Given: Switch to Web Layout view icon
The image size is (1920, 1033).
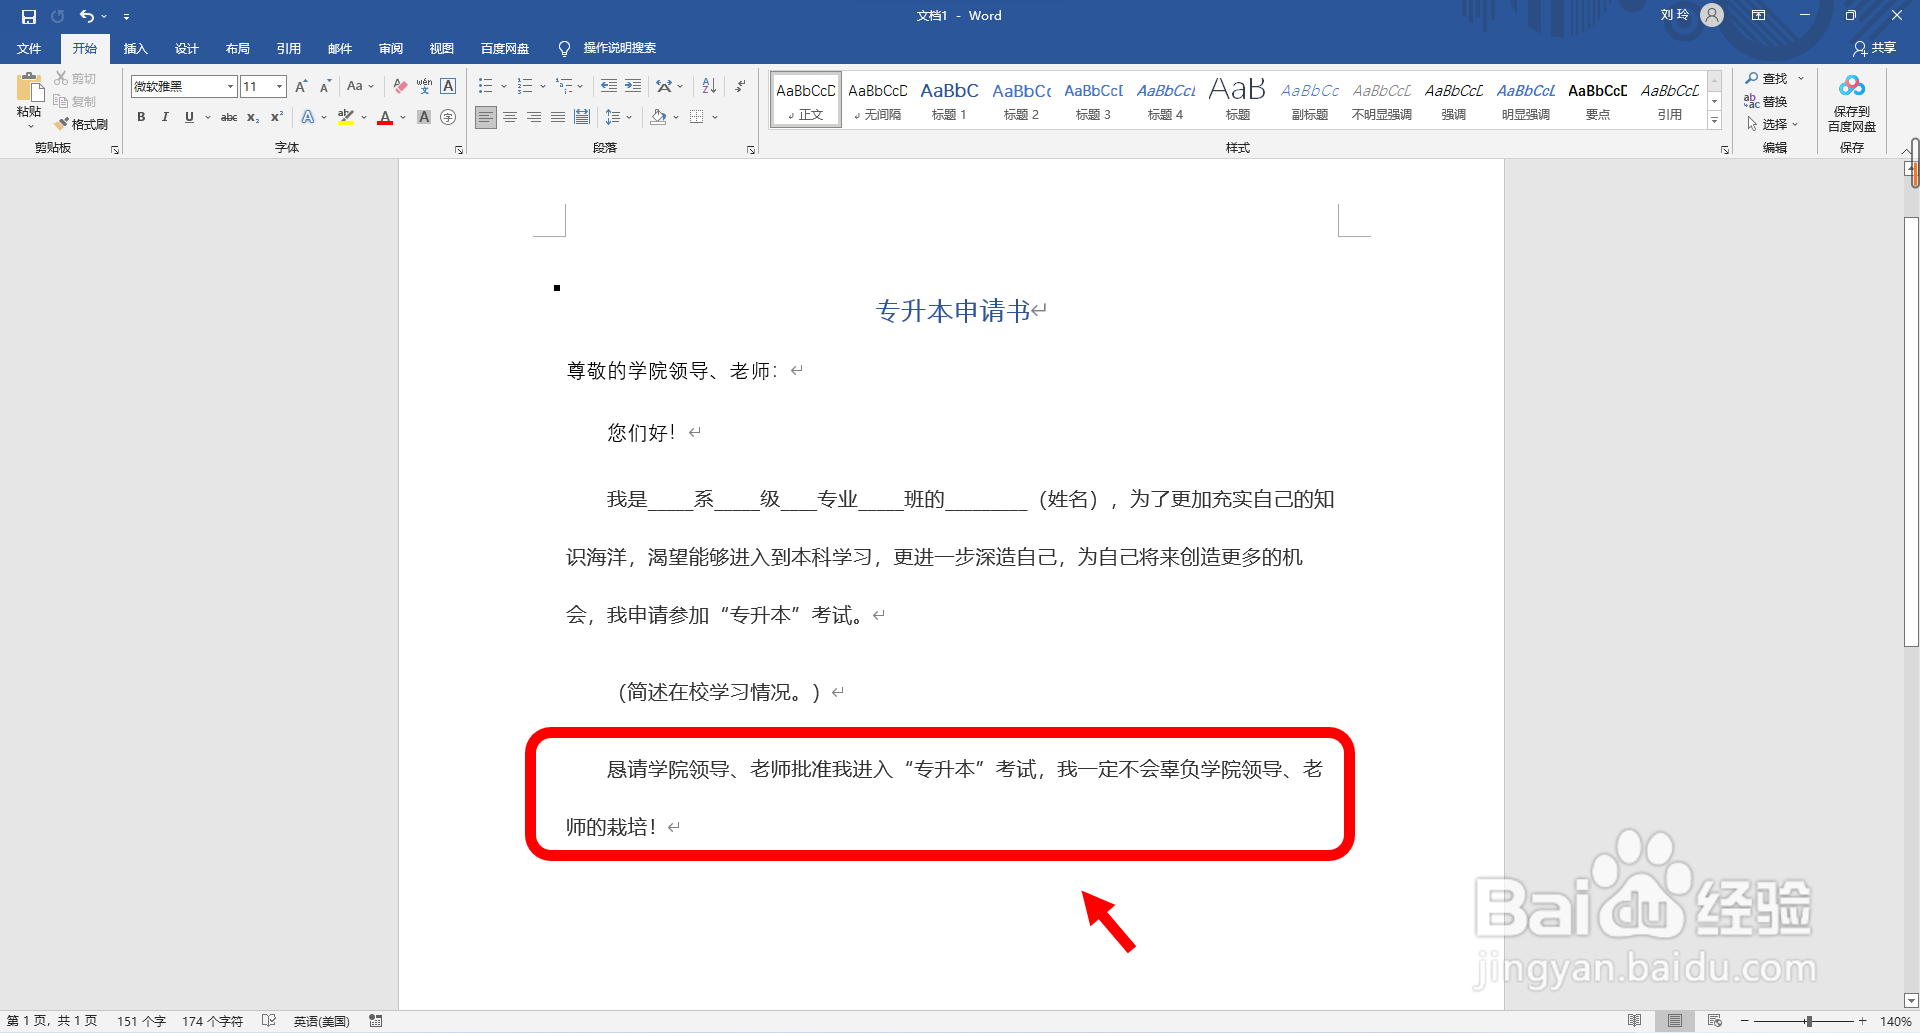Looking at the screenshot, I should [x=1714, y=1021].
